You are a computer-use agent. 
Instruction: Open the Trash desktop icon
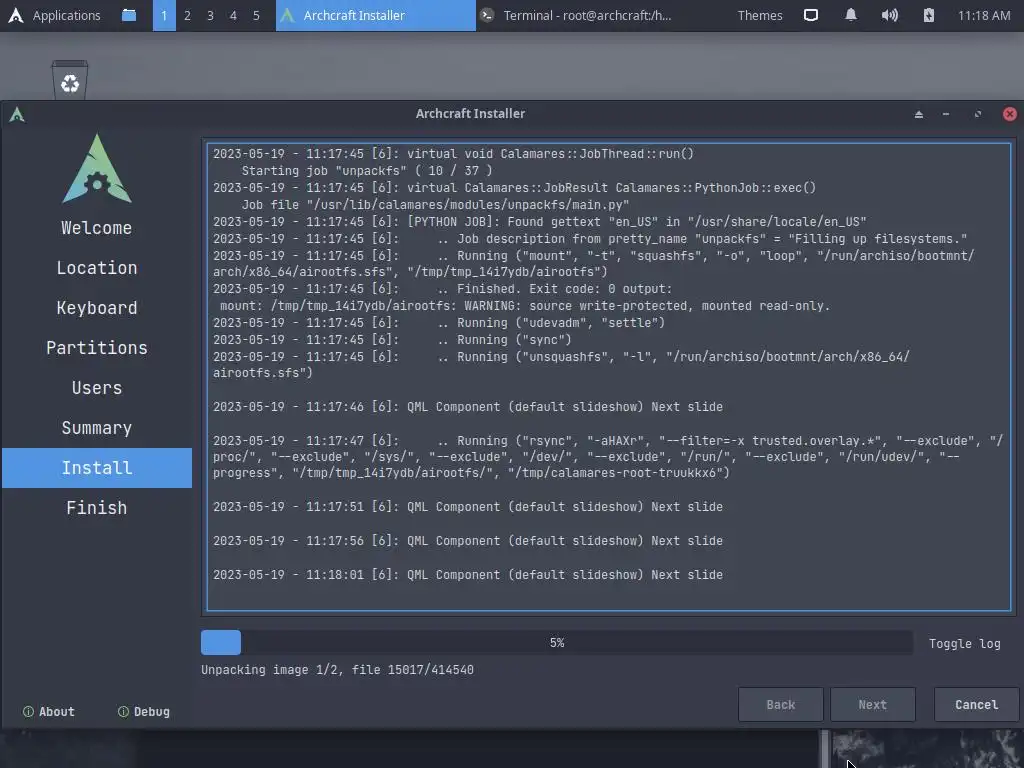(70, 80)
